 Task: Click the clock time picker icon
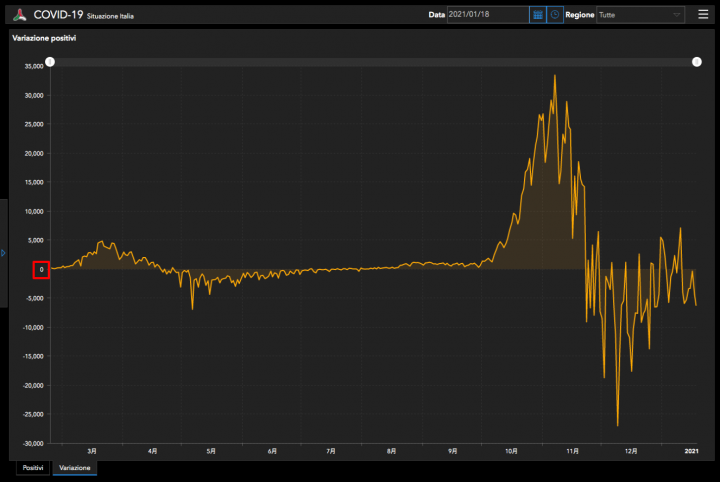coord(554,15)
